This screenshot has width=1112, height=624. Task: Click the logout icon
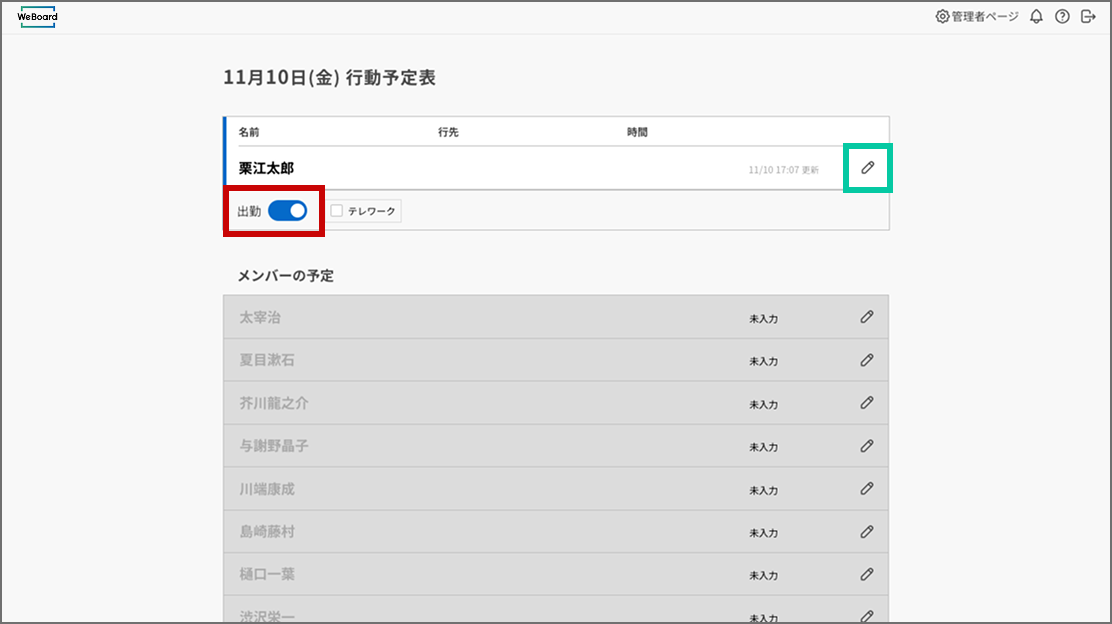[1088, 17]
